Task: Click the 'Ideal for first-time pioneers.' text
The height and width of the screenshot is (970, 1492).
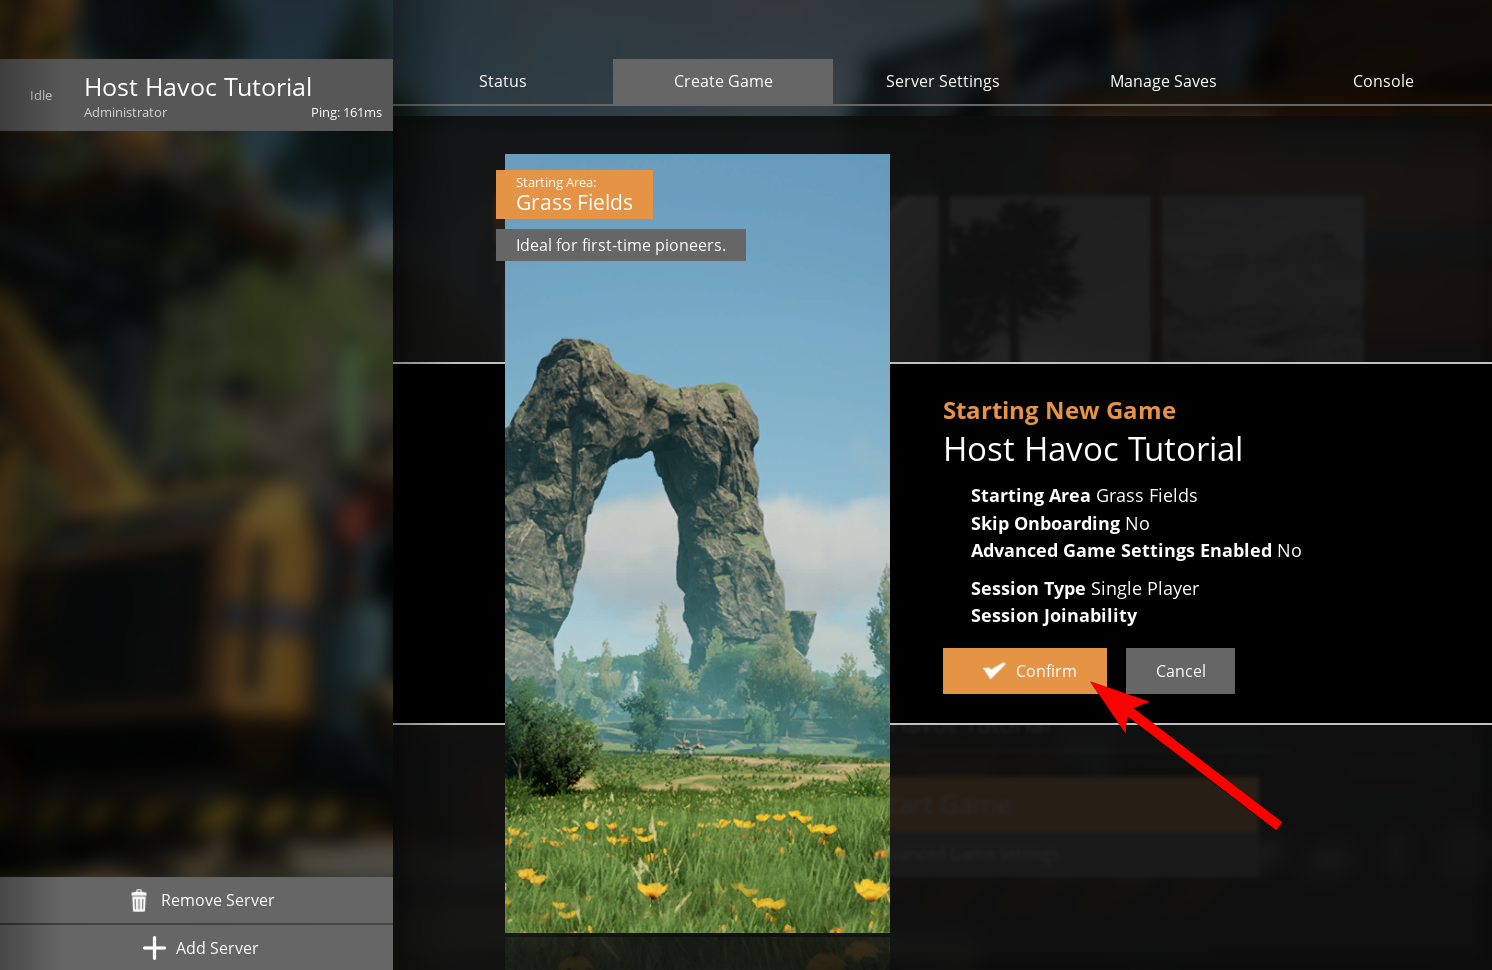Action: click(621, 245)
